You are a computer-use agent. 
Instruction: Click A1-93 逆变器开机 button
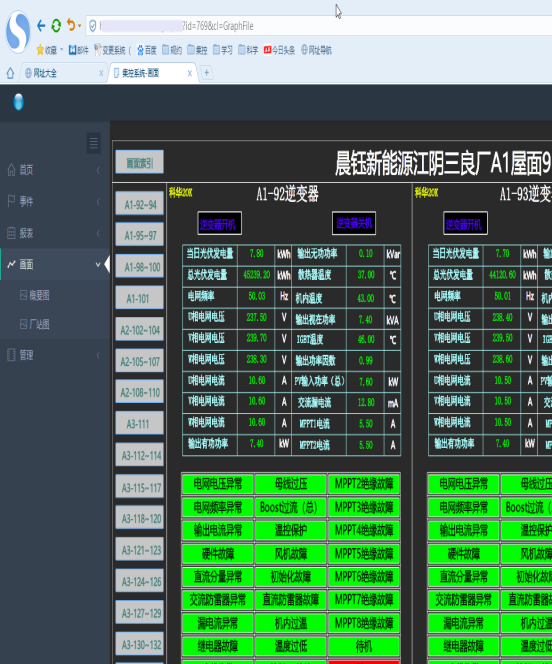click(x=465, y=223)
